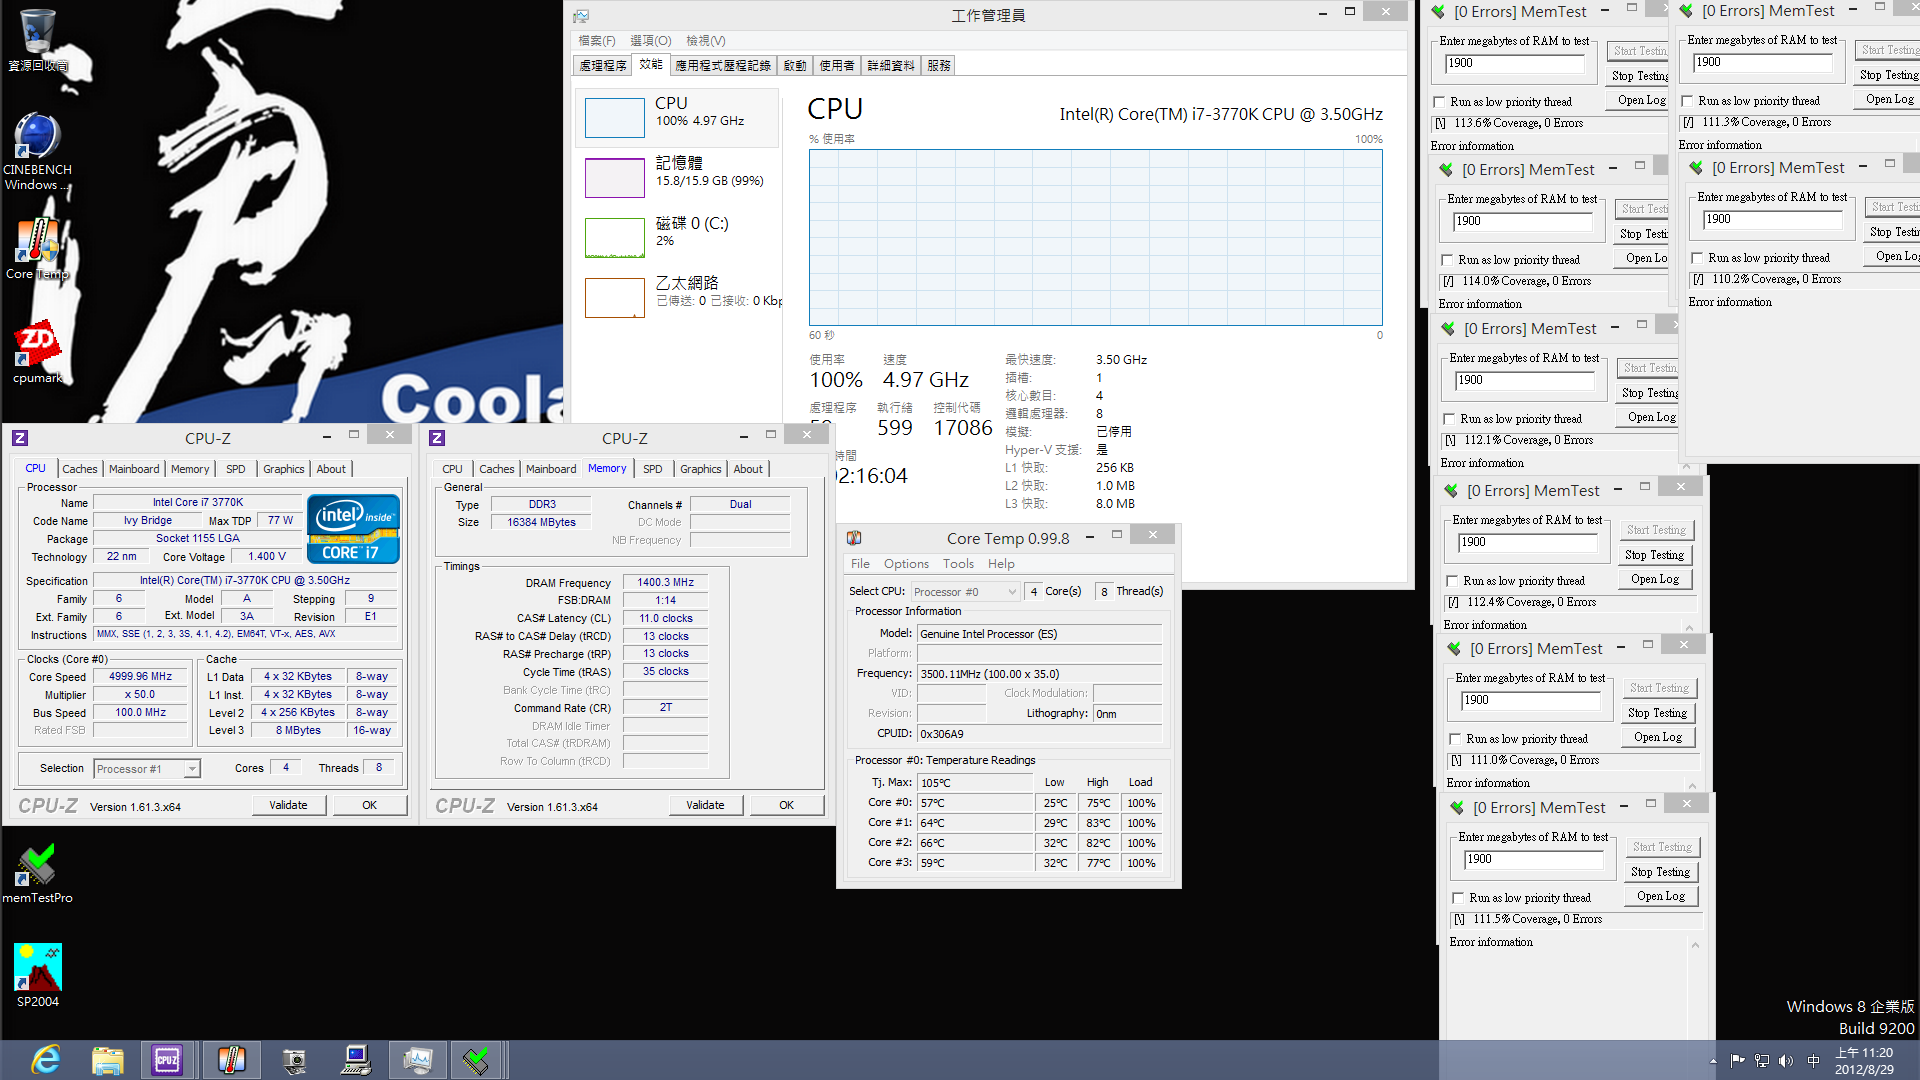Toggle low priority checkbox in 114.0% Coverage MemTest
The height and width of the screenshot is (1080, 1920).
[1447, 260]
